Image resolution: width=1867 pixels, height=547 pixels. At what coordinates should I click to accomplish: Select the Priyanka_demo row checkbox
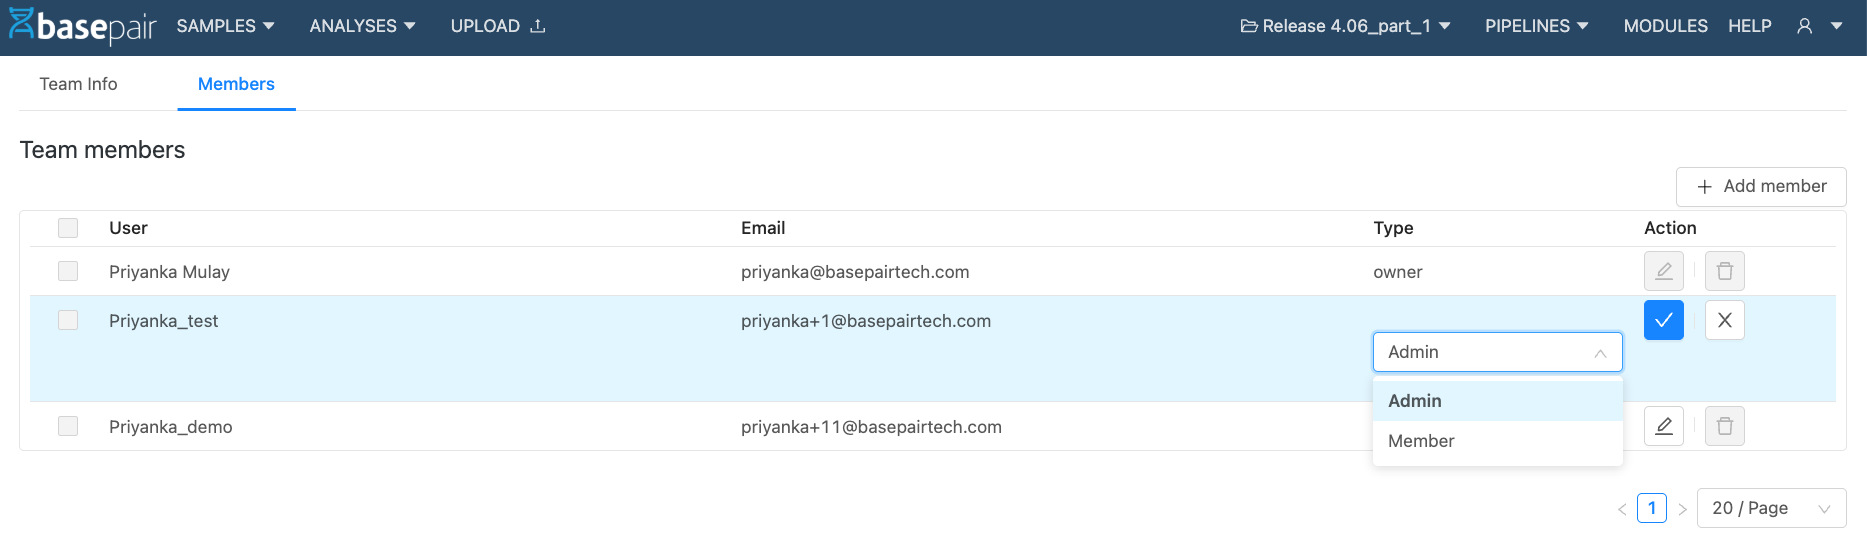[x=68, y=426]
